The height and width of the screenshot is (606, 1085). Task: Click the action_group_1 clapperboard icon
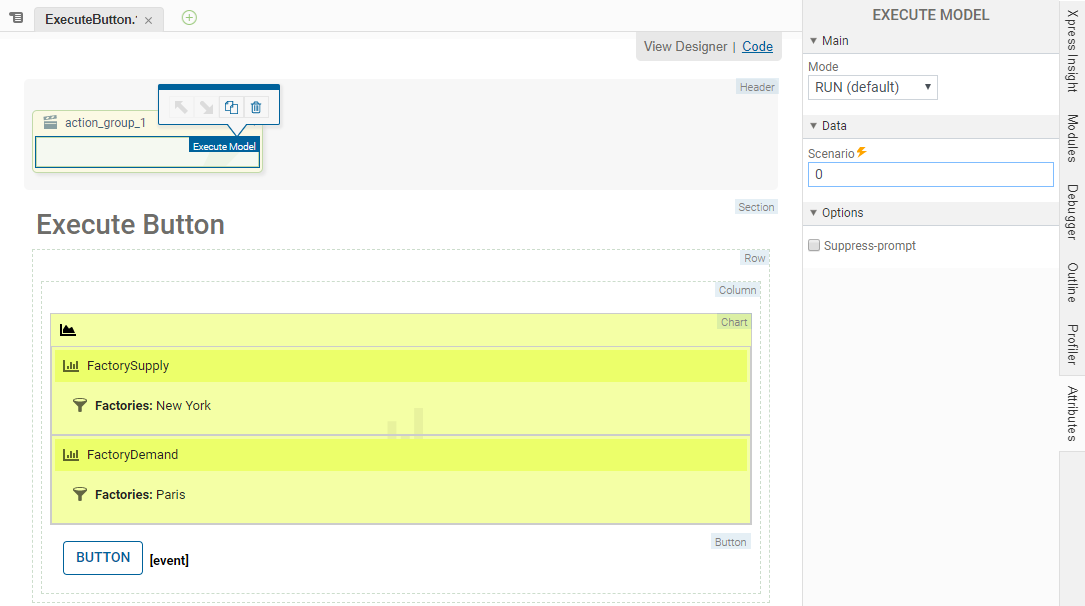[50, 123]
